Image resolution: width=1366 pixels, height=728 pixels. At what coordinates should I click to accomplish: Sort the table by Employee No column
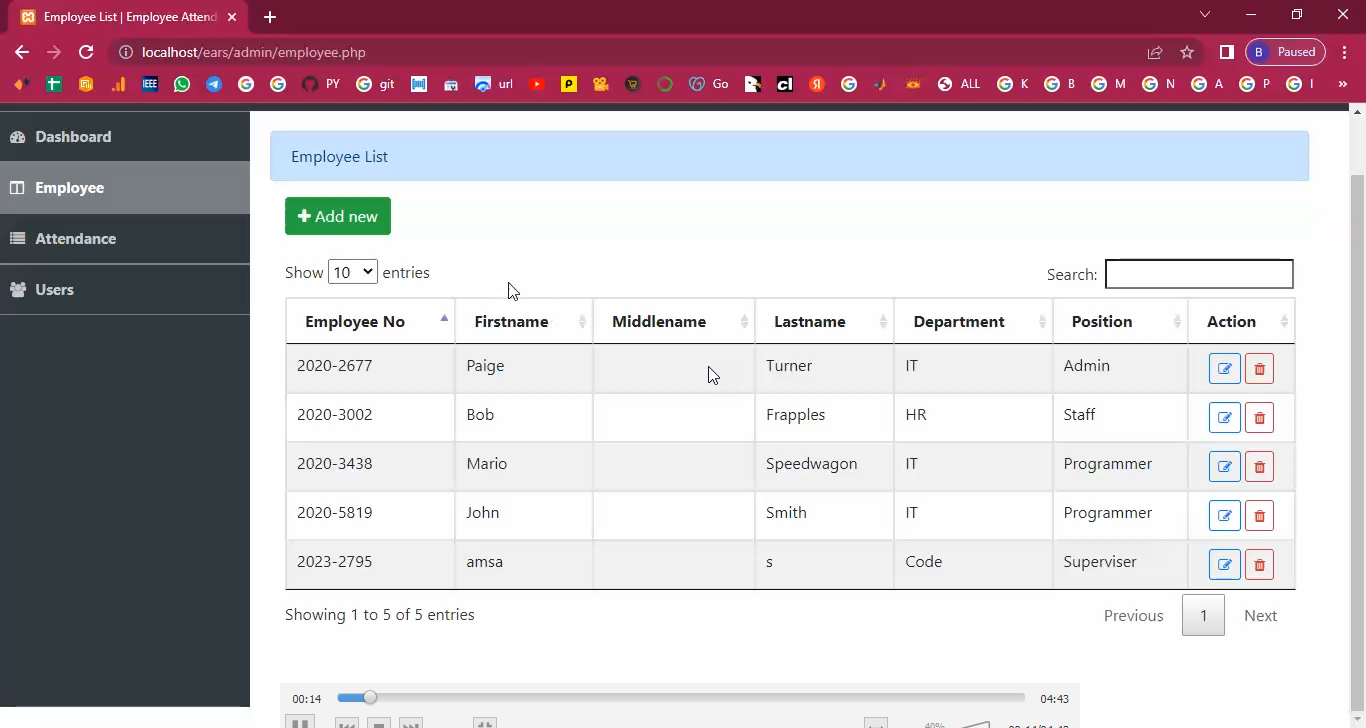(x=369, y=322)
